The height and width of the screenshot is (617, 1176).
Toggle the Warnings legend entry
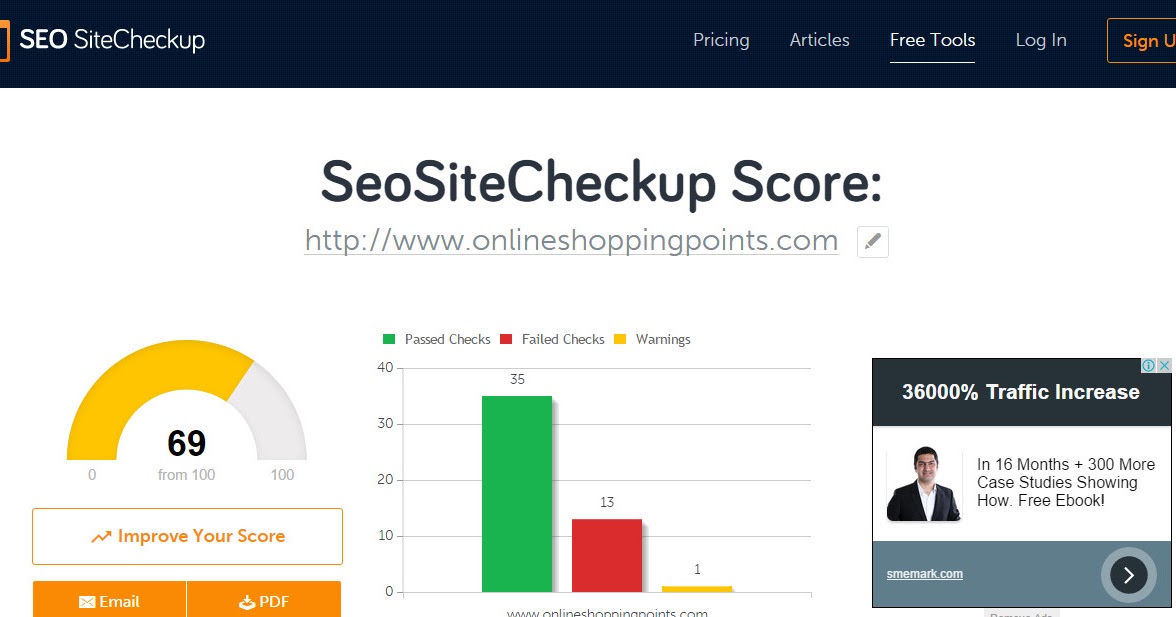pos(652,339)
